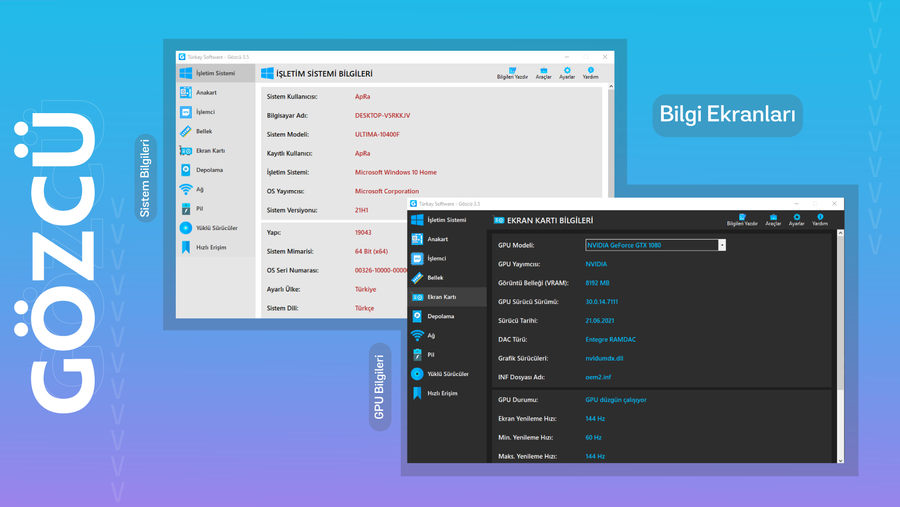Click Bilgileri Yazdır icon in dark window toolbar
The image size is (900, 507).
tap(742, 217)
